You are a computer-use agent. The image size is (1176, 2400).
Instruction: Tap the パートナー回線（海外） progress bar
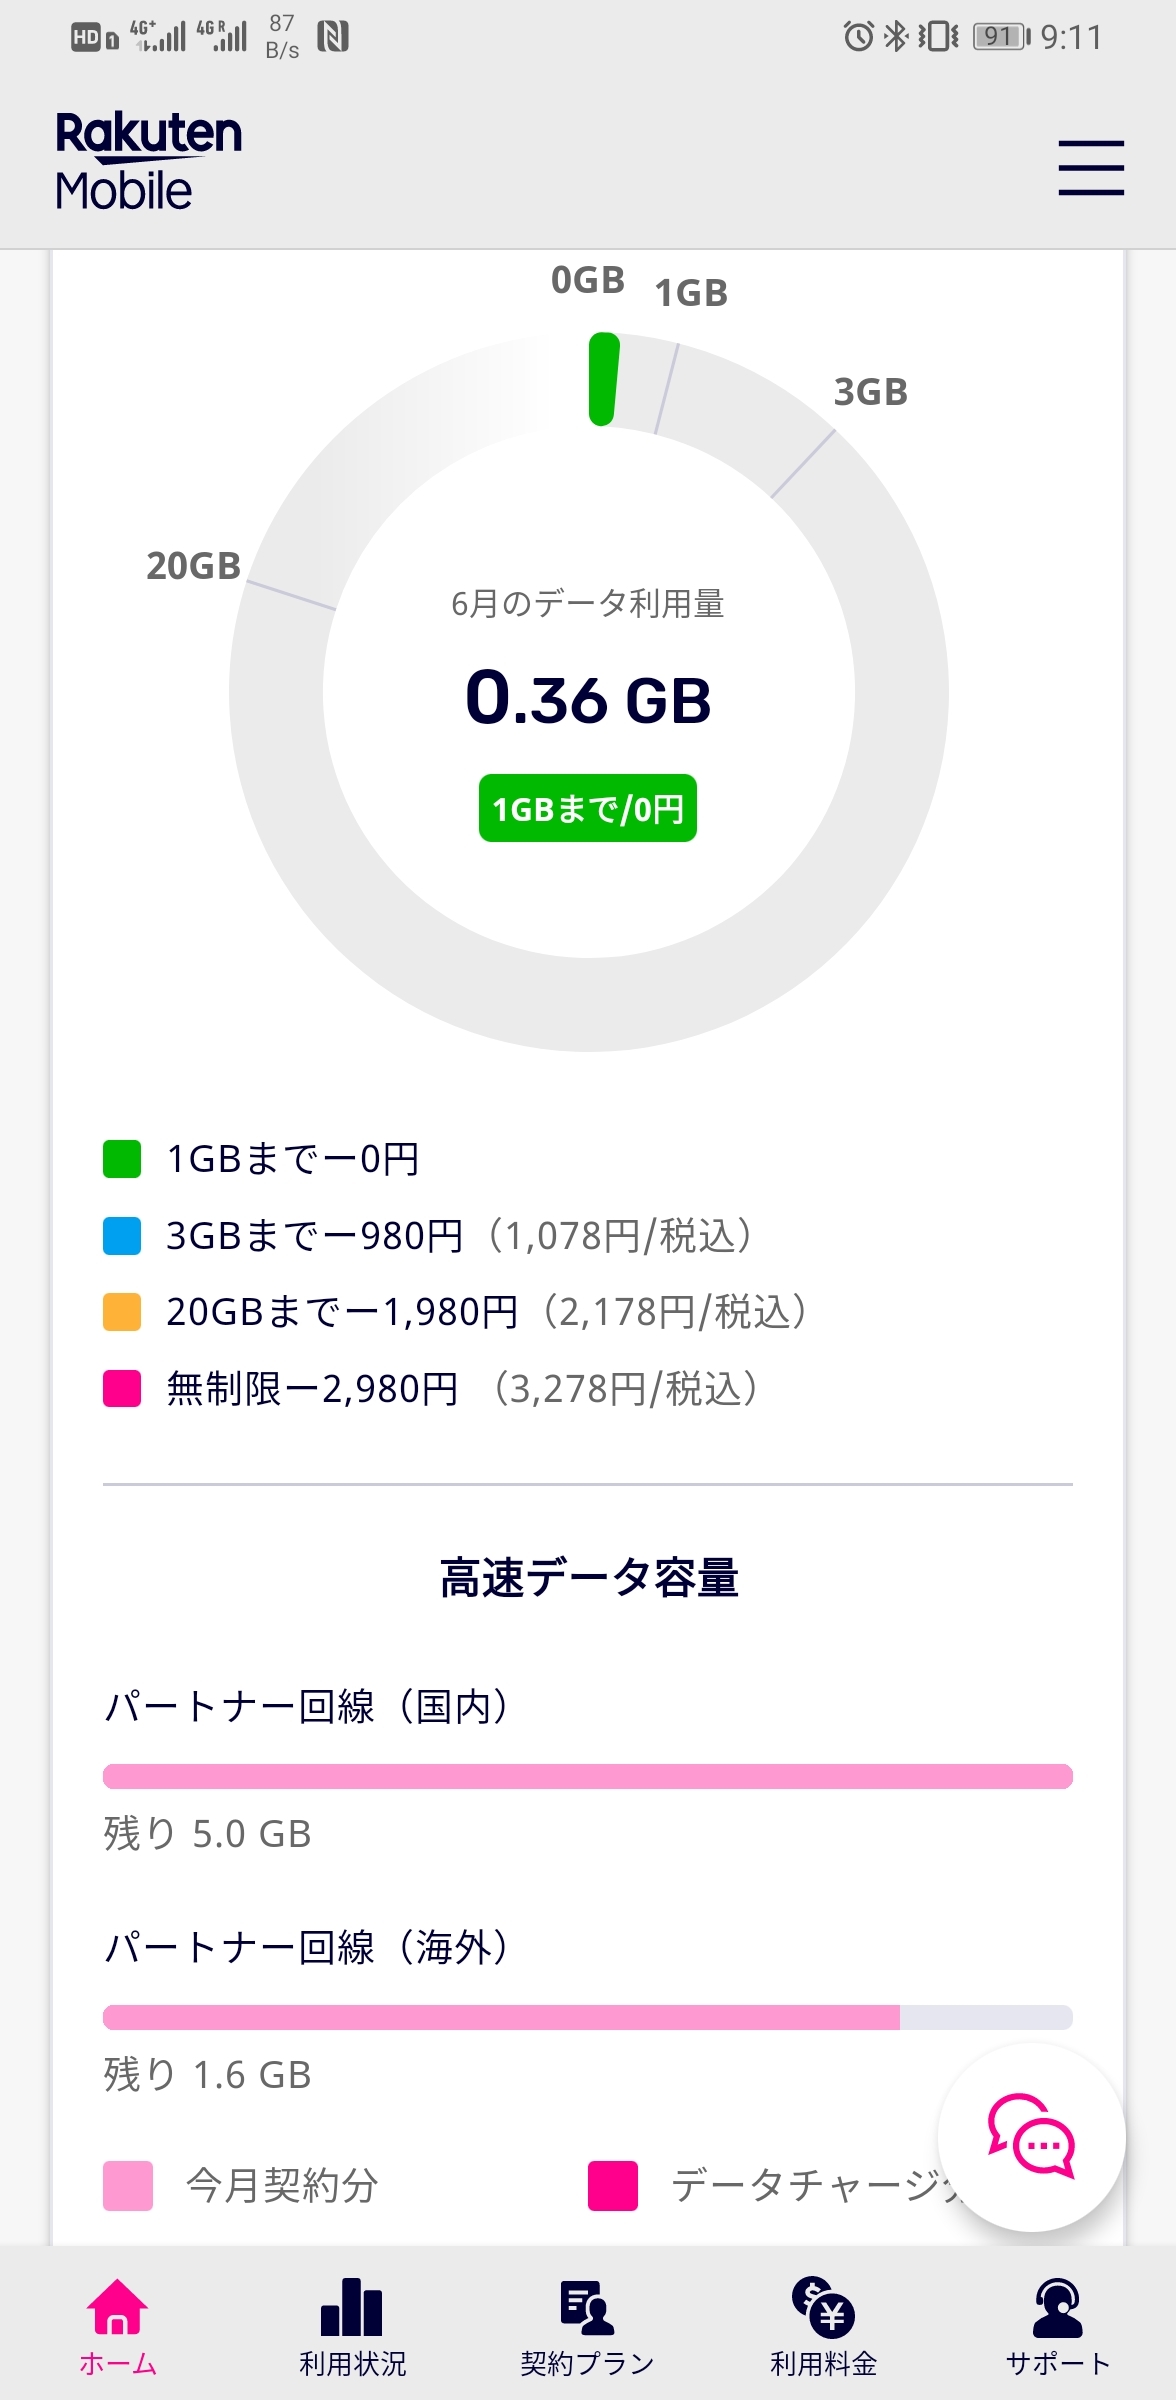pyautogui.click(x=588, y=2017)
